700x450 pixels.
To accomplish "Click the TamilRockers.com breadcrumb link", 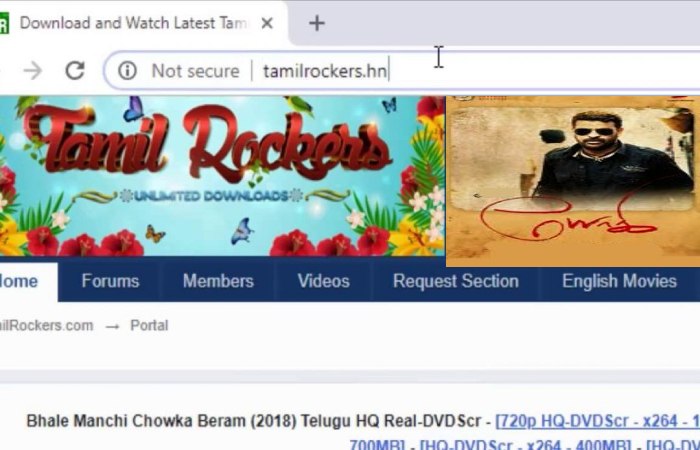I will pos(45,325).
